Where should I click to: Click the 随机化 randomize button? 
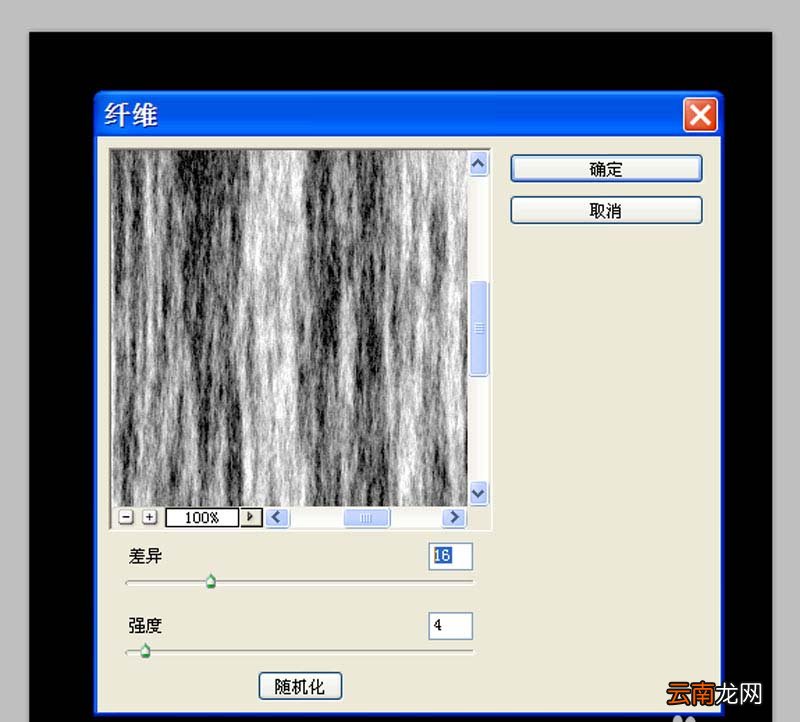coord(300,686)
